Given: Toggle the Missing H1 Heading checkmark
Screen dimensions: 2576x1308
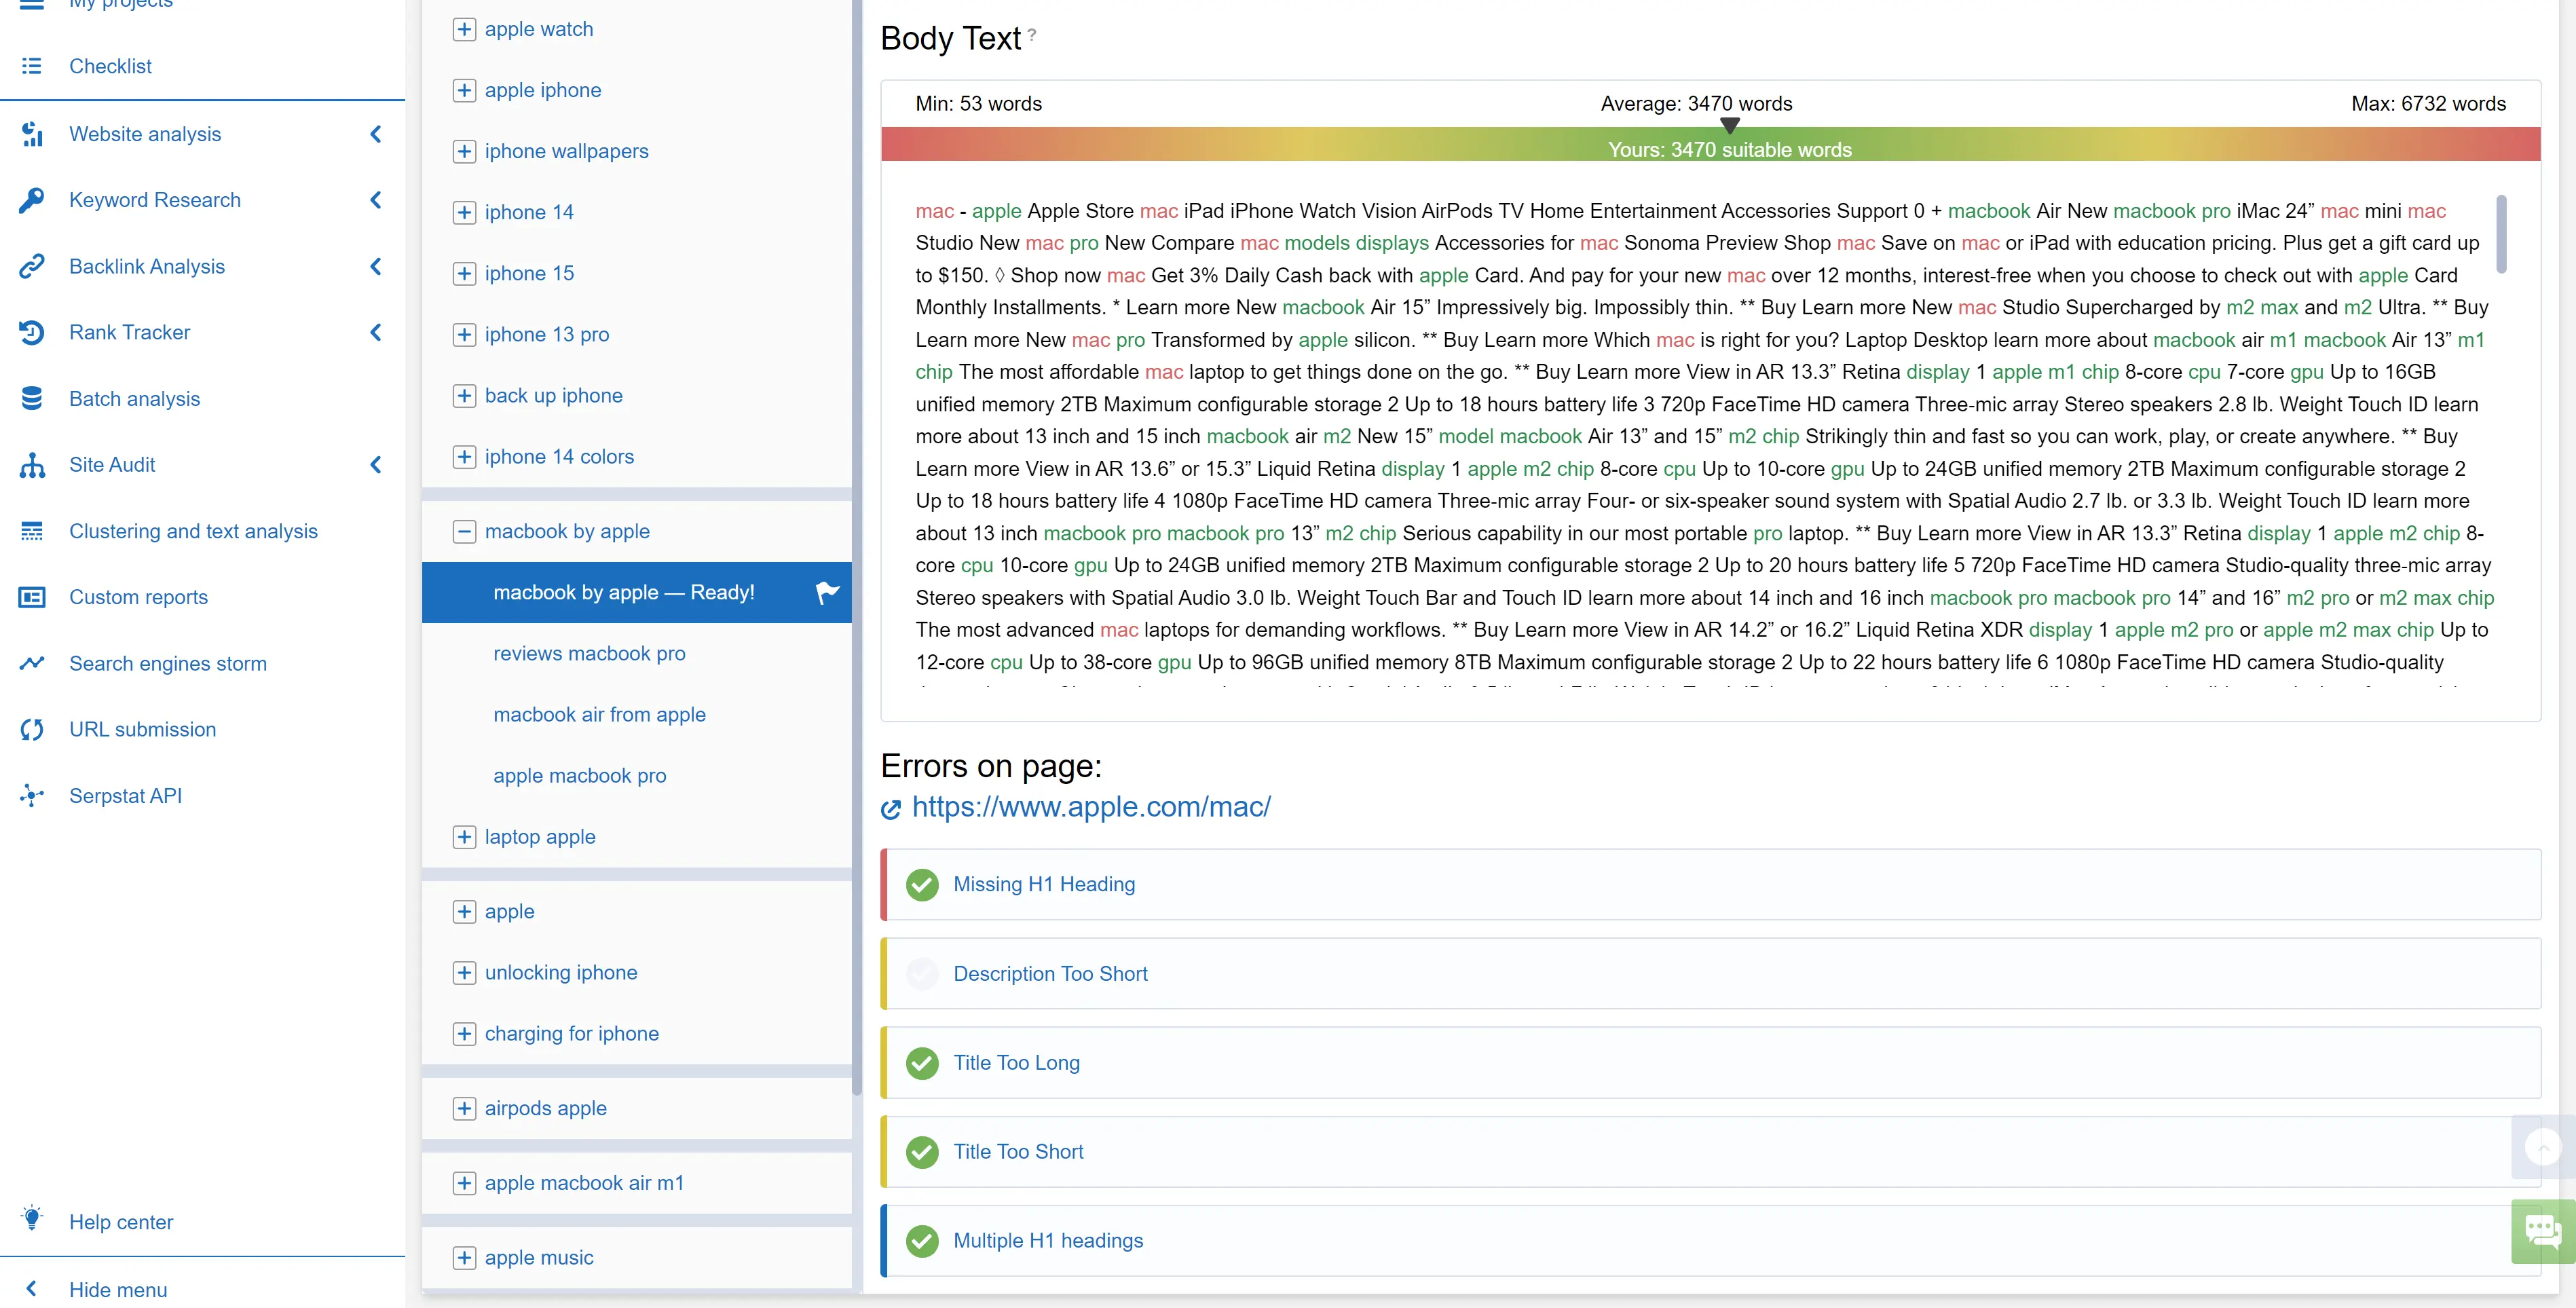Looking at the screenshot, I should pos(922,884).
